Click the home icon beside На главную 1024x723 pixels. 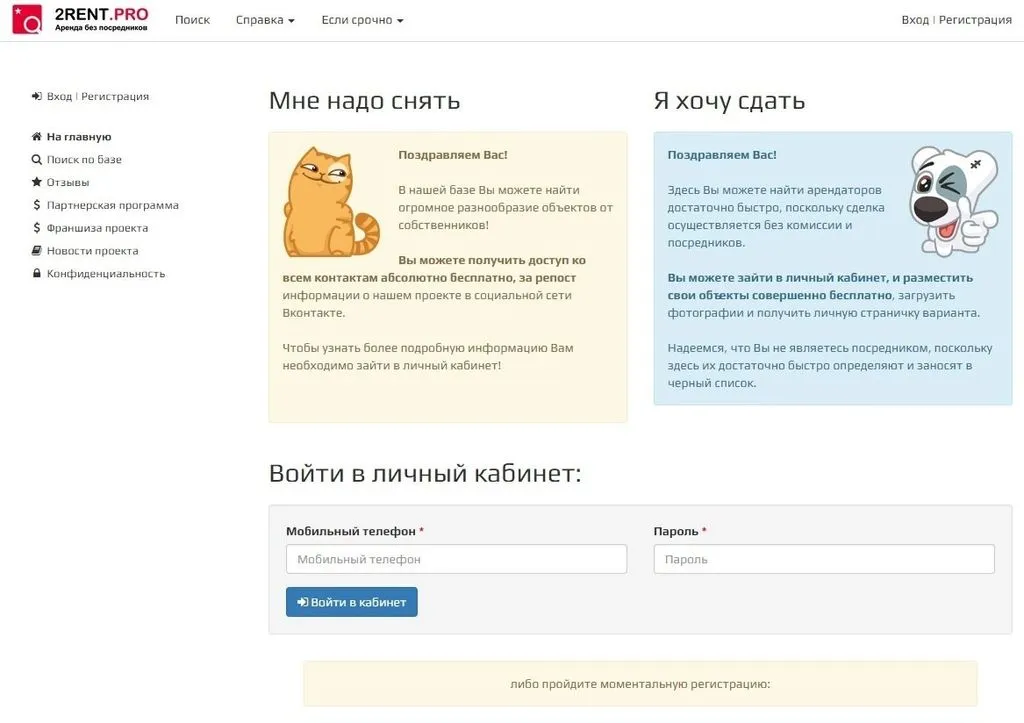37,137
